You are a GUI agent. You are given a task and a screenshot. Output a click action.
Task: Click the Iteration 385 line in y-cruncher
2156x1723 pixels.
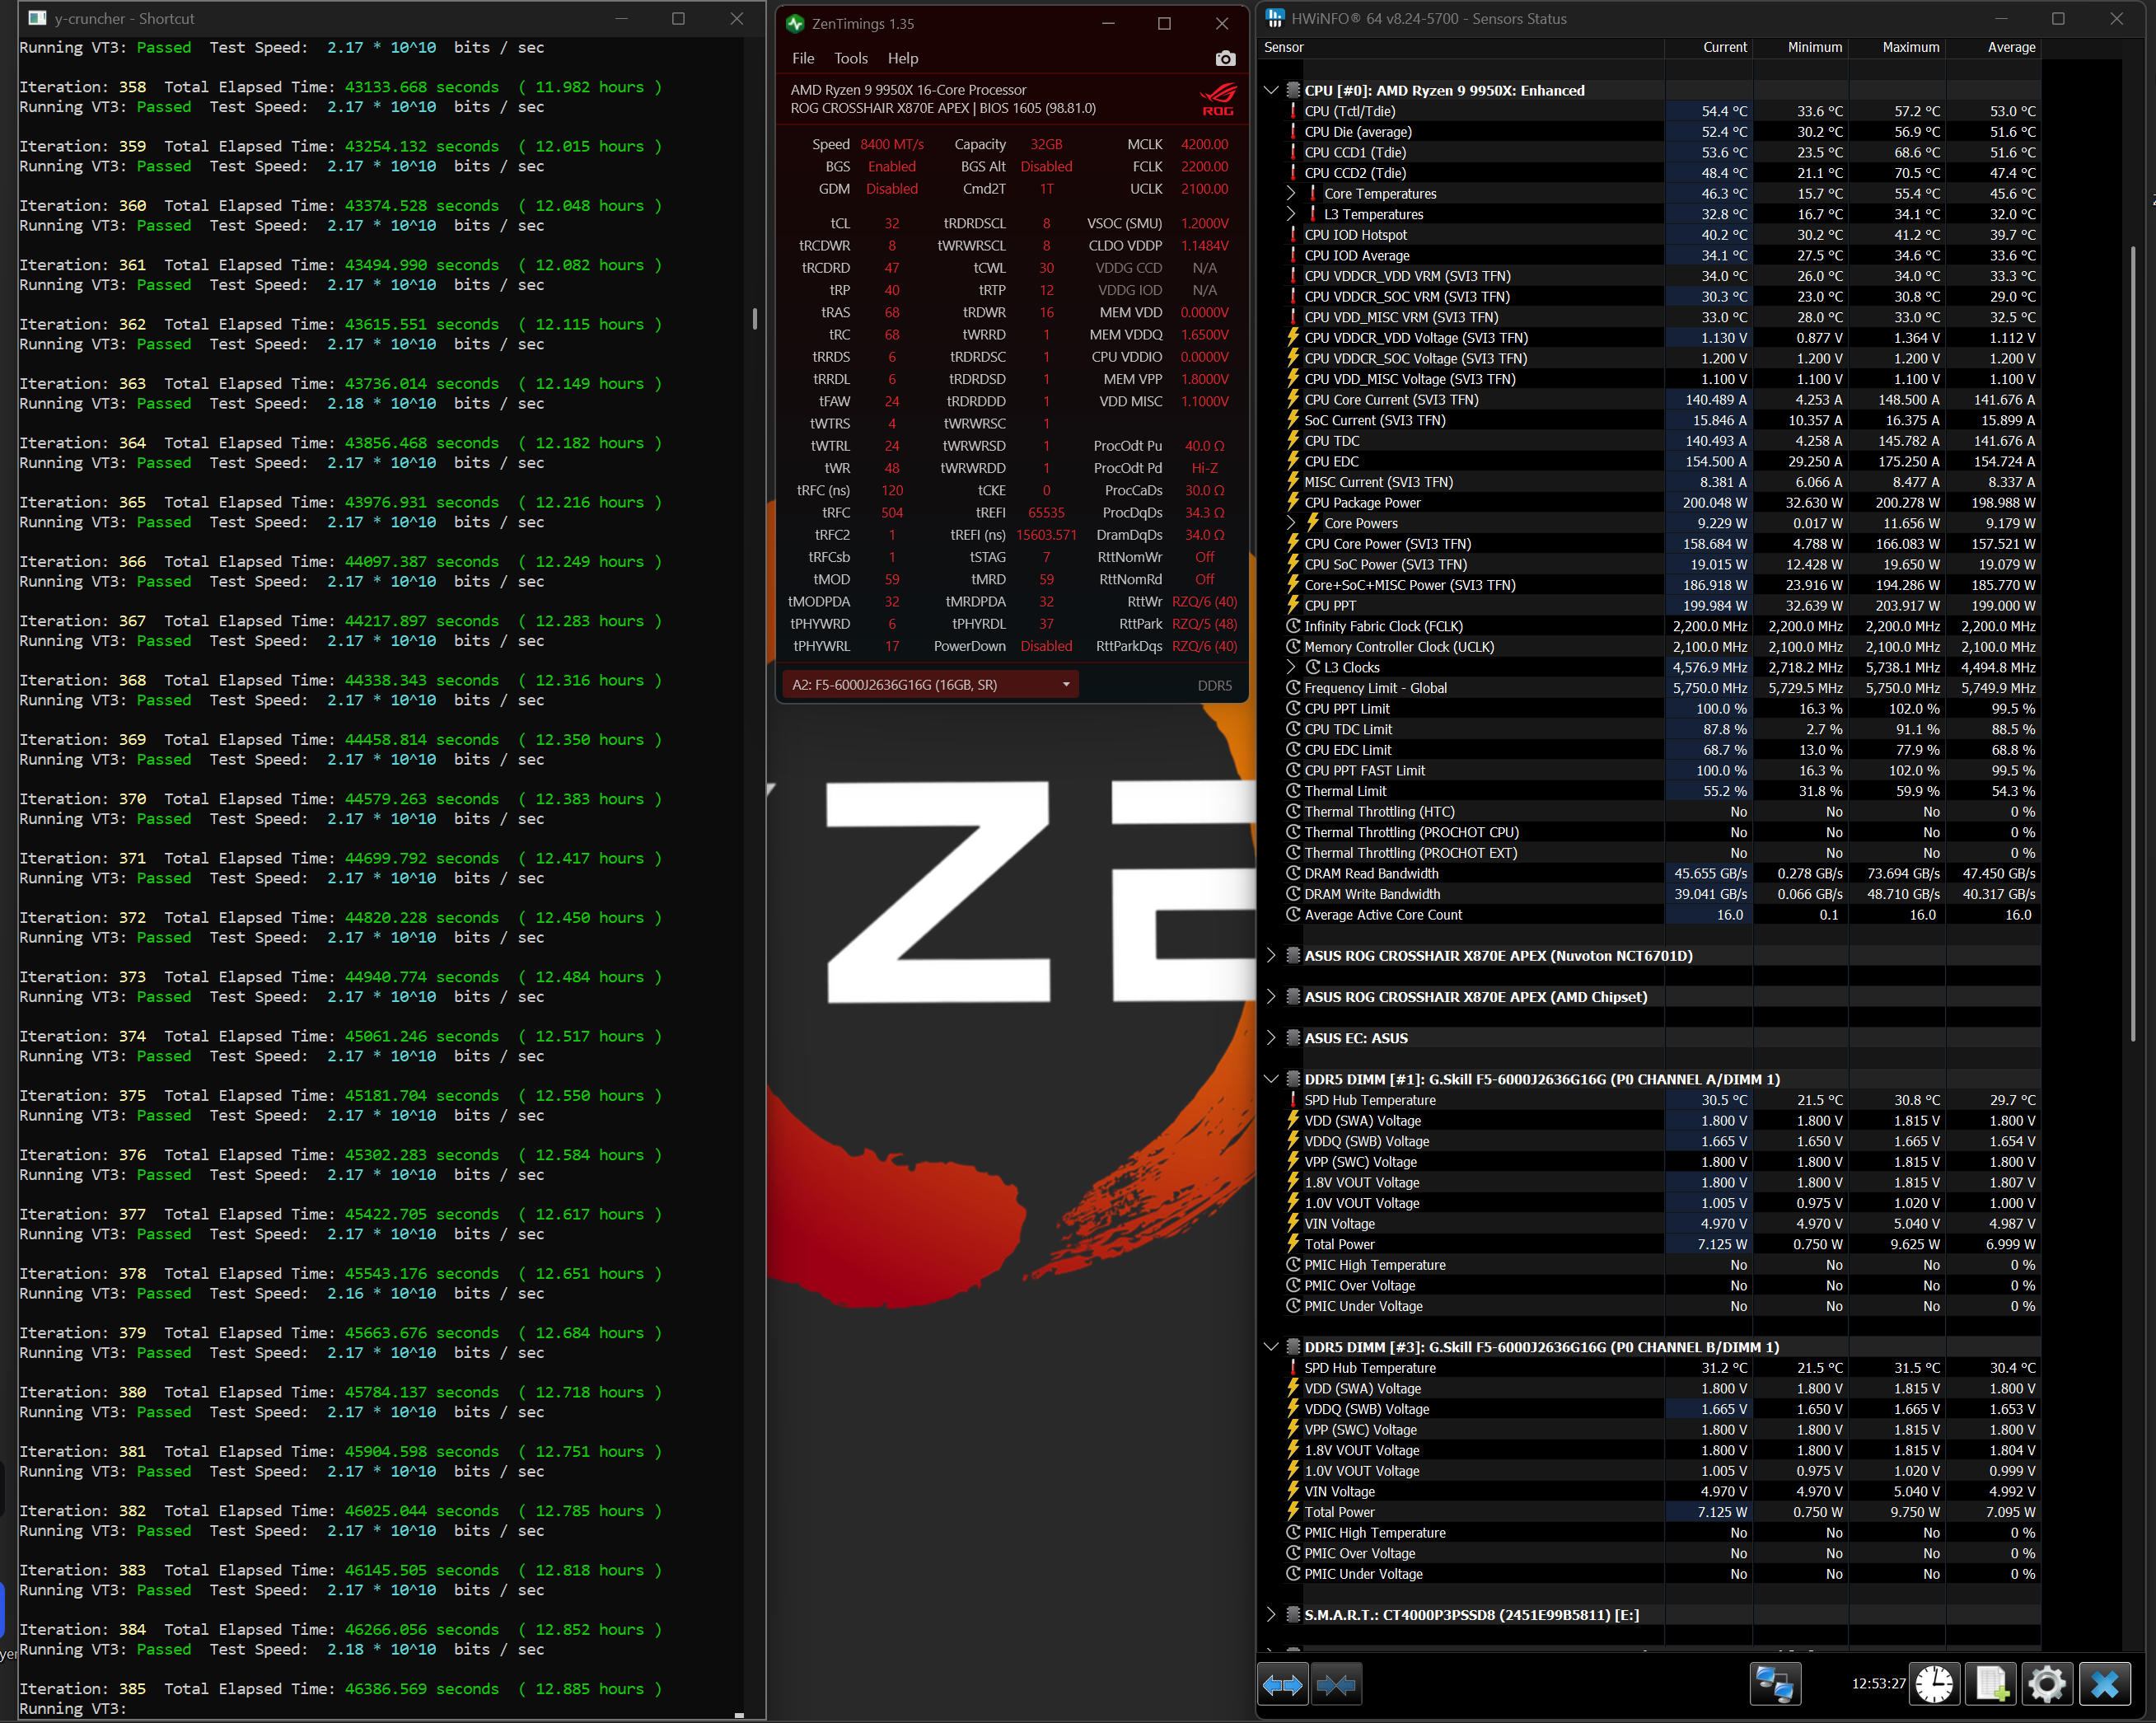[x=340, y=1689]
